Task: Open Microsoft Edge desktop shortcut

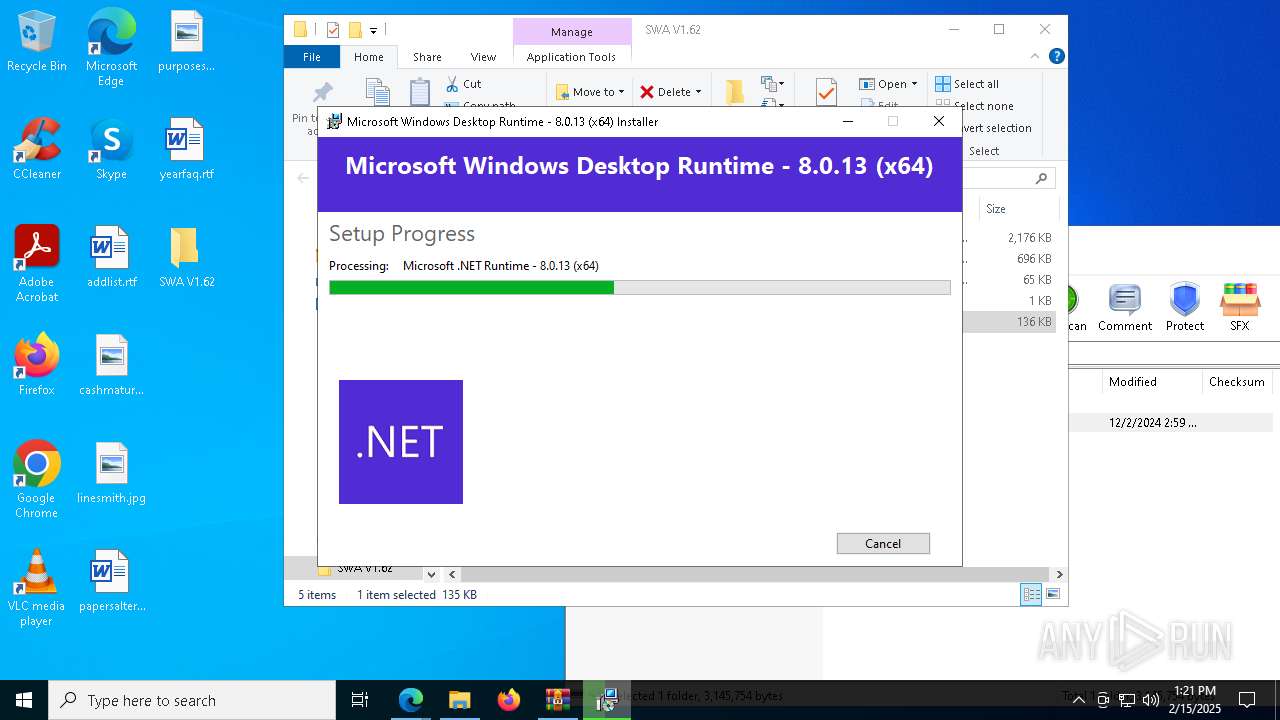Action: [111, 50]
